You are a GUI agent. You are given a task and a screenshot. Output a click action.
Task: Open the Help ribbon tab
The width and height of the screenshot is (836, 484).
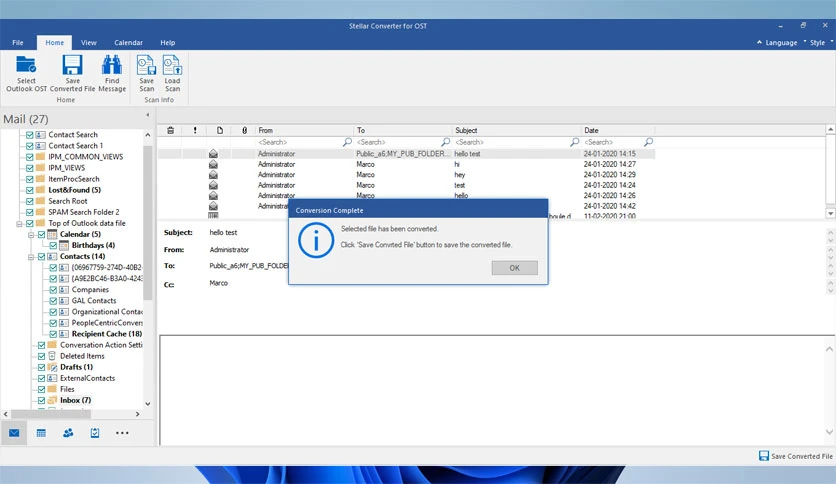[x=167, y=43]
